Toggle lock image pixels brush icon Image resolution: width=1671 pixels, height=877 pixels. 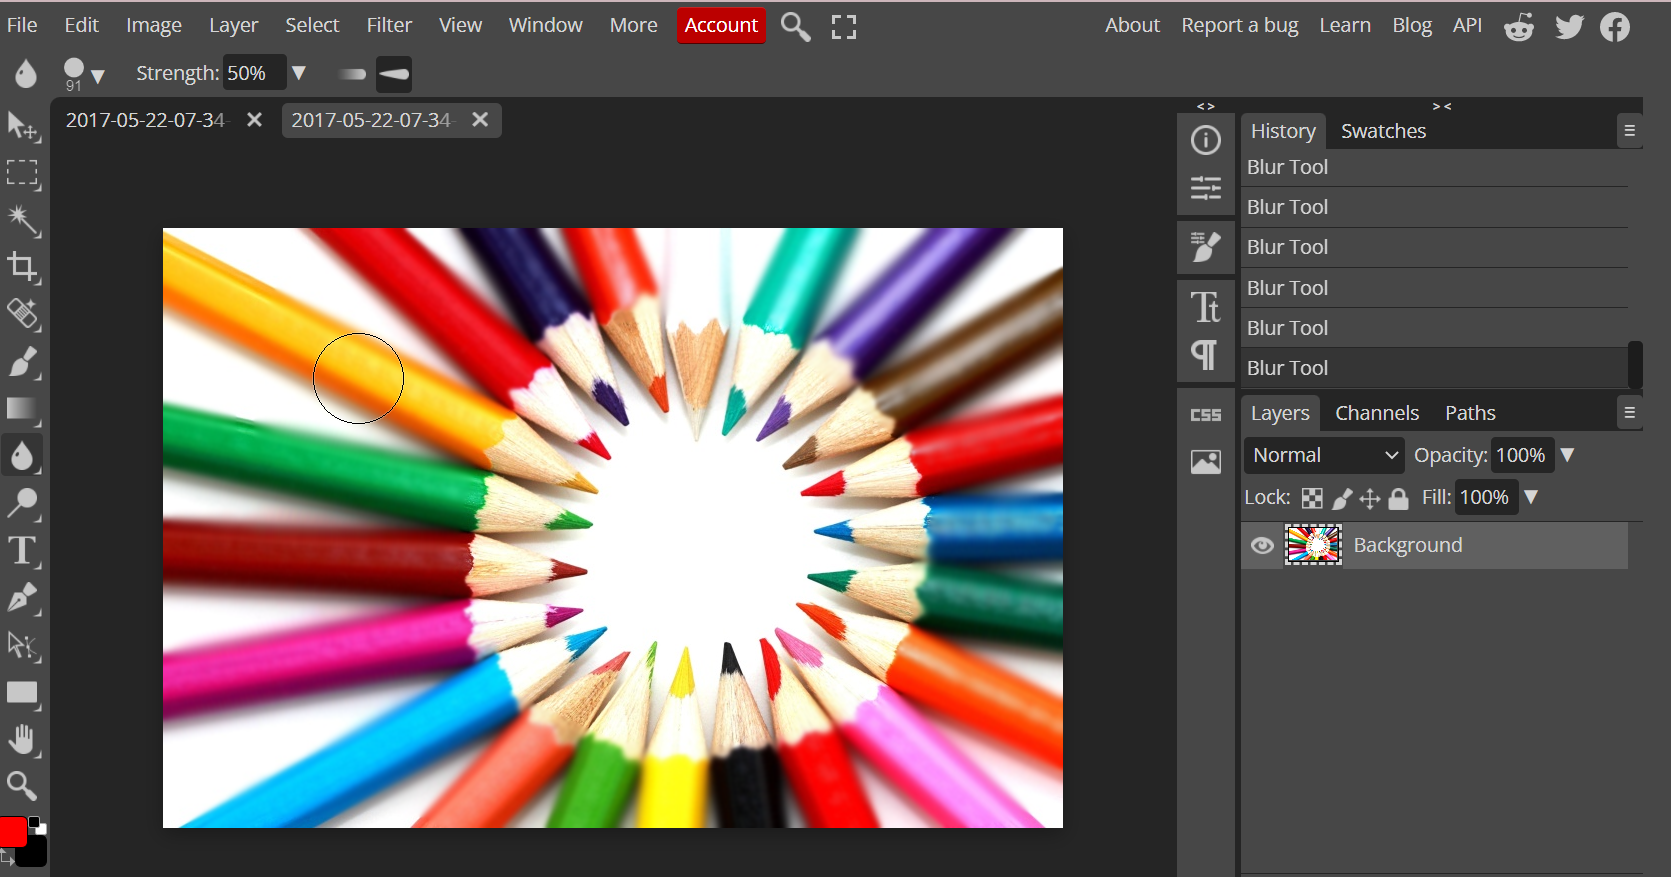click(x=1342, y=498)
